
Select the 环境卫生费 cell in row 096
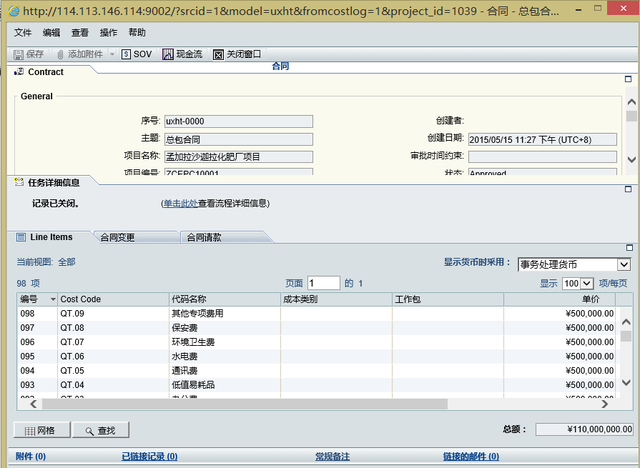pos(225,342)
